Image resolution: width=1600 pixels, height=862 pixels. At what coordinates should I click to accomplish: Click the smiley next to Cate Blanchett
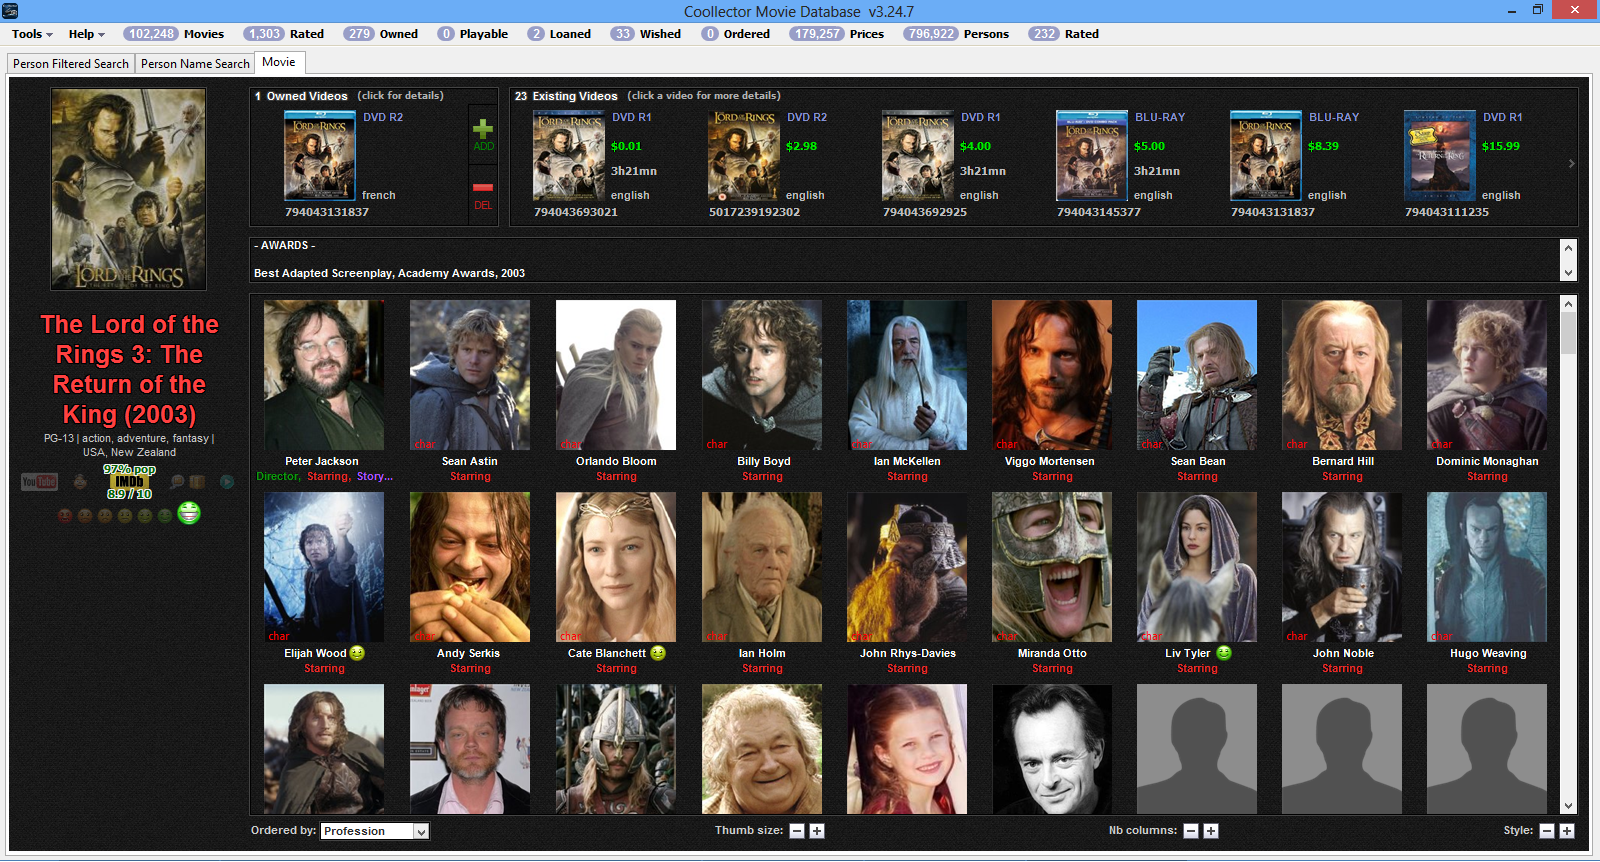tap(657, 653)
